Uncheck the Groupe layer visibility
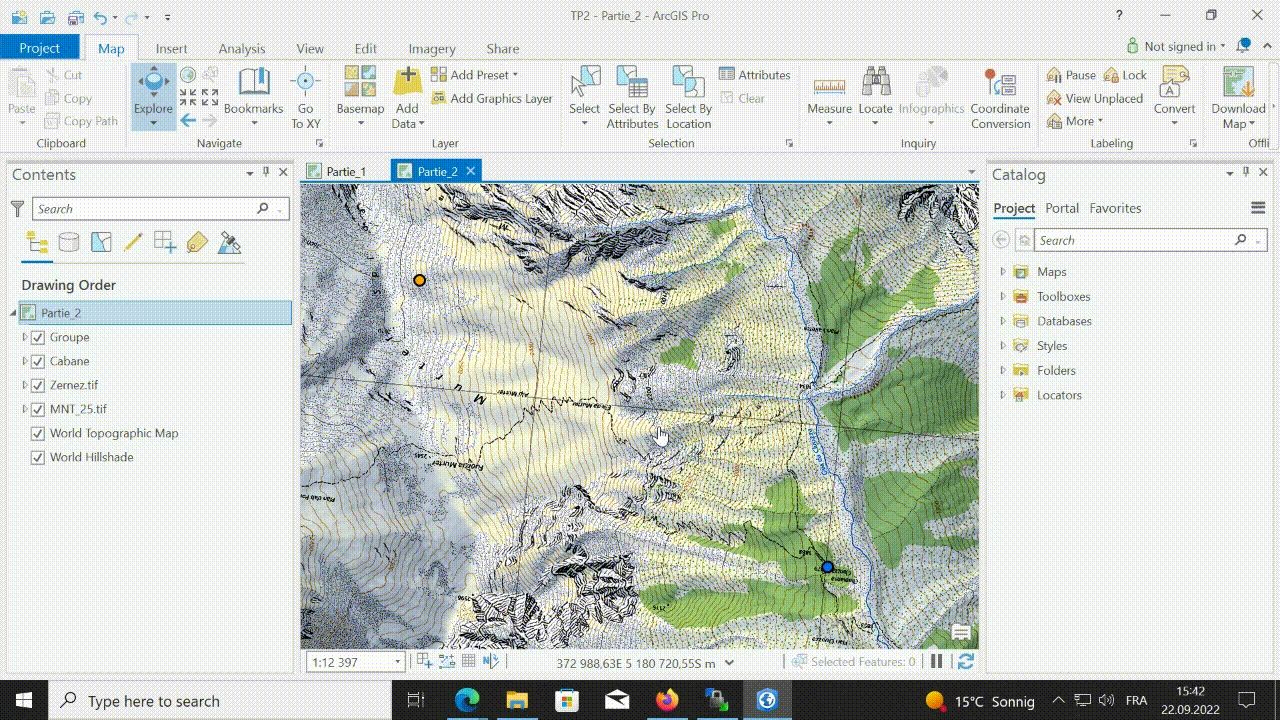 coord(38,337)
